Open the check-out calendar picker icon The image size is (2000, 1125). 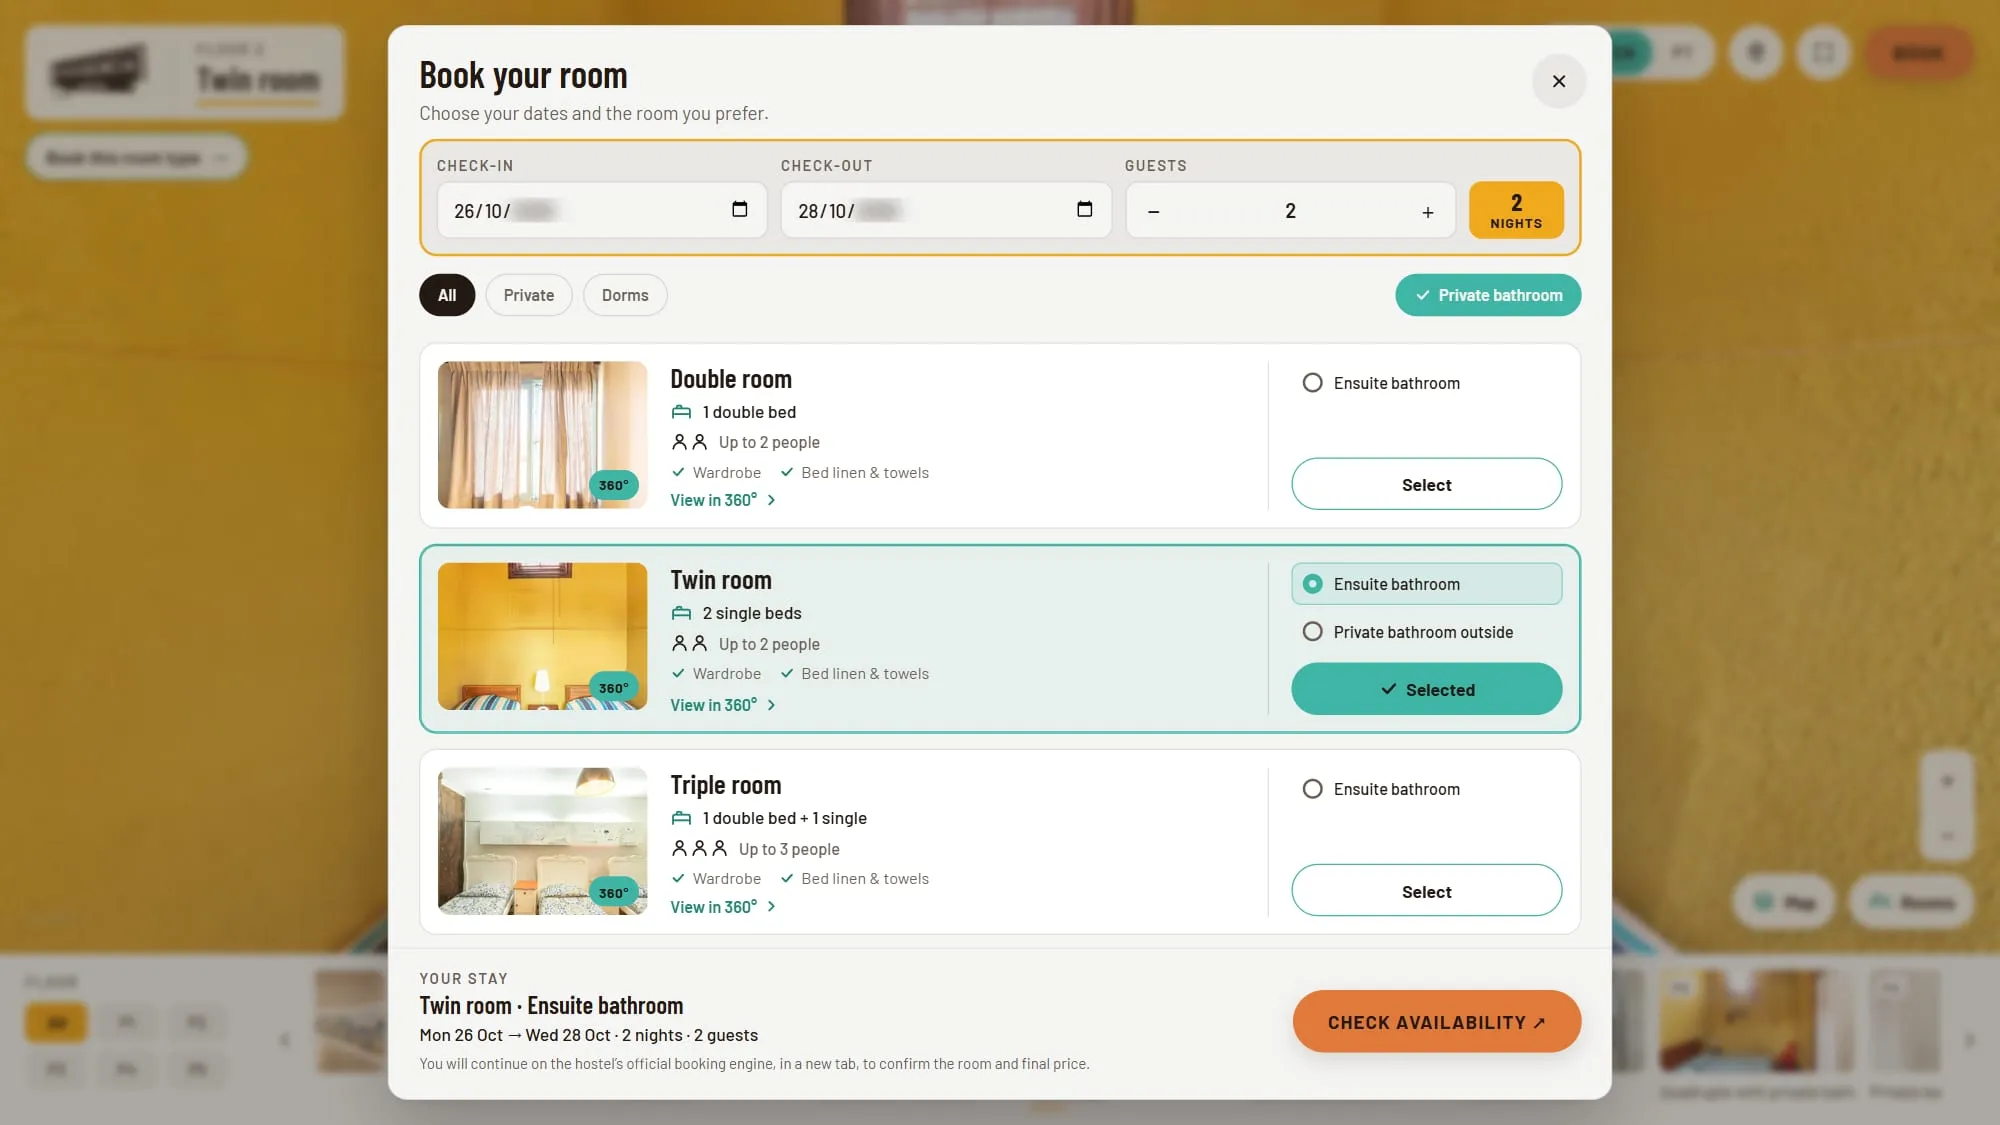pyautogui.click(x=1084, y=209)
